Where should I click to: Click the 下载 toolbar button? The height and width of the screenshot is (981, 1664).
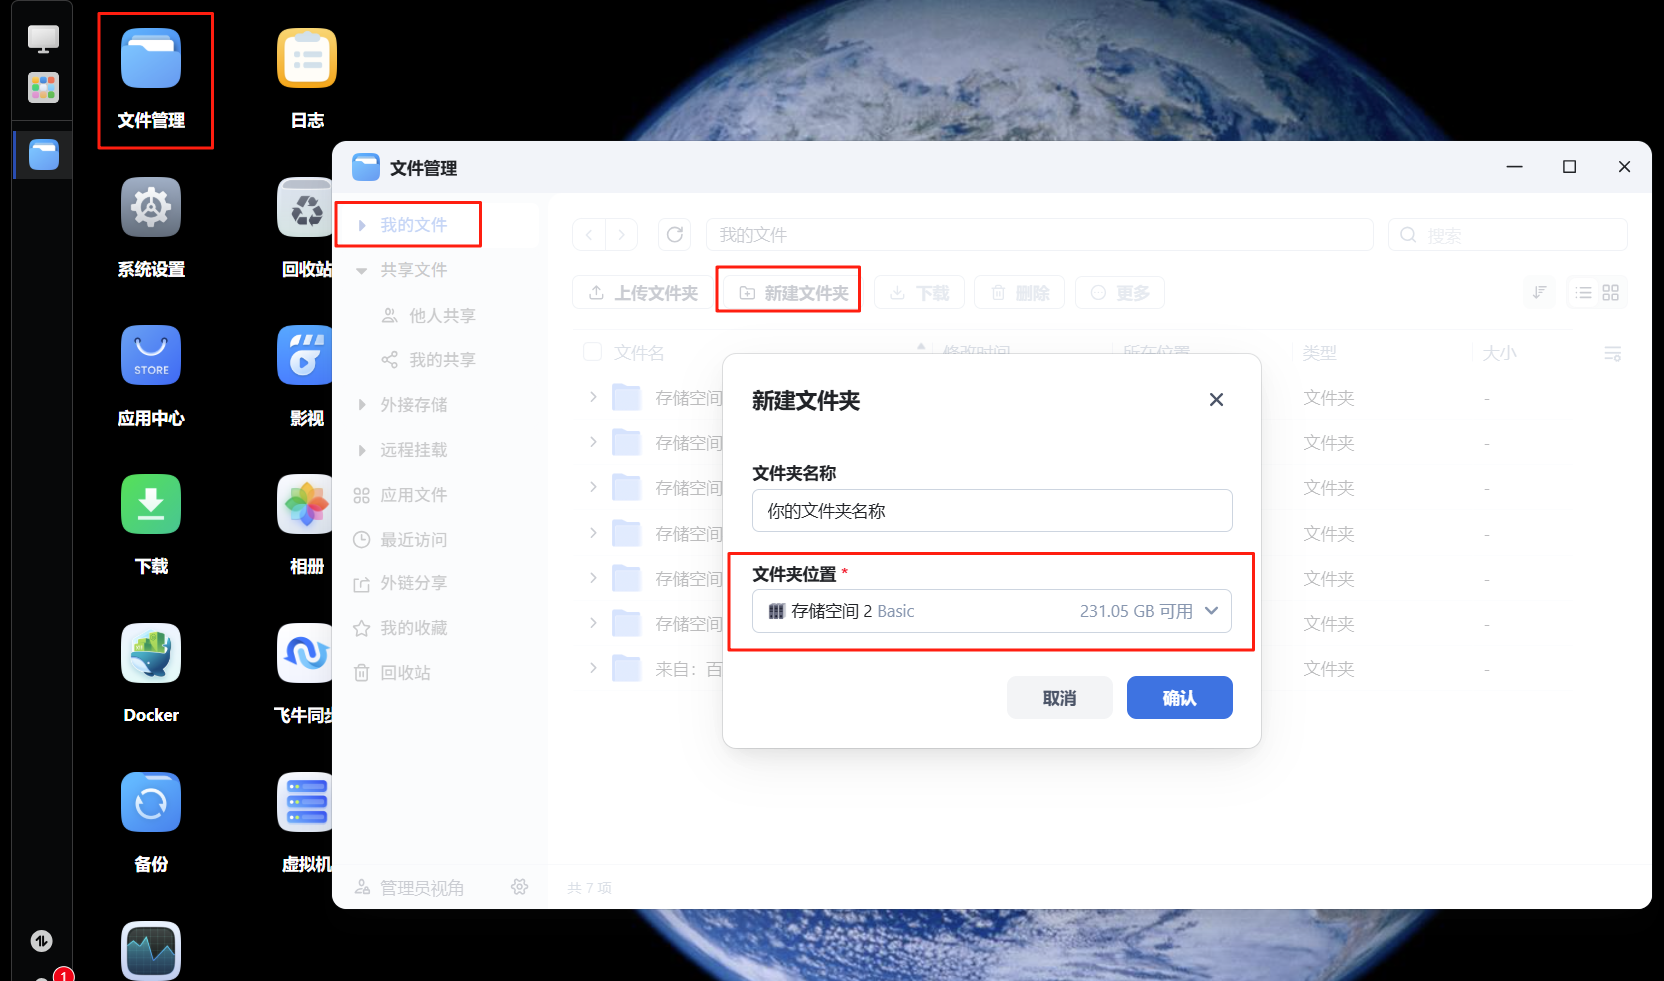point(919,293)
